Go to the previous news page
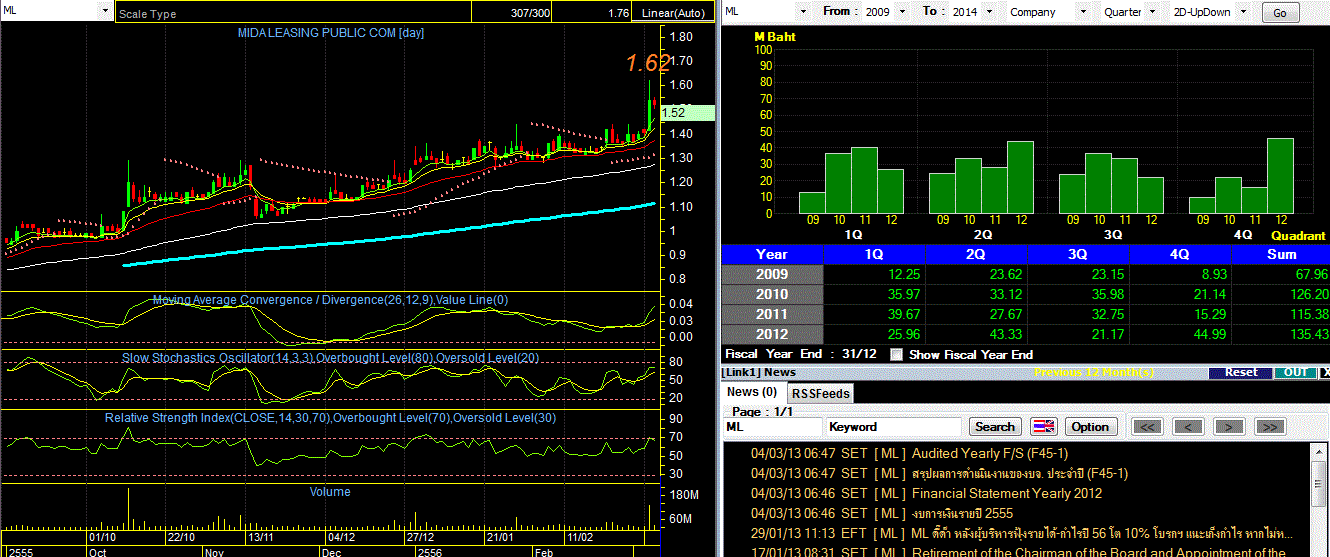The height and width of the screenshot is (557, 1330). point(1188,427)
